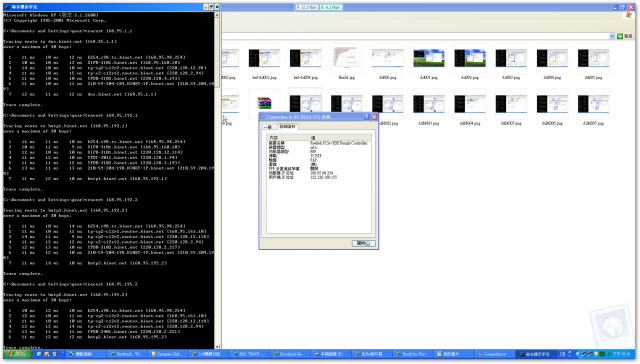Switch to the 一般 tab in Connection dialog
Viewport: 640px width, 364px height.
(269, 127)
